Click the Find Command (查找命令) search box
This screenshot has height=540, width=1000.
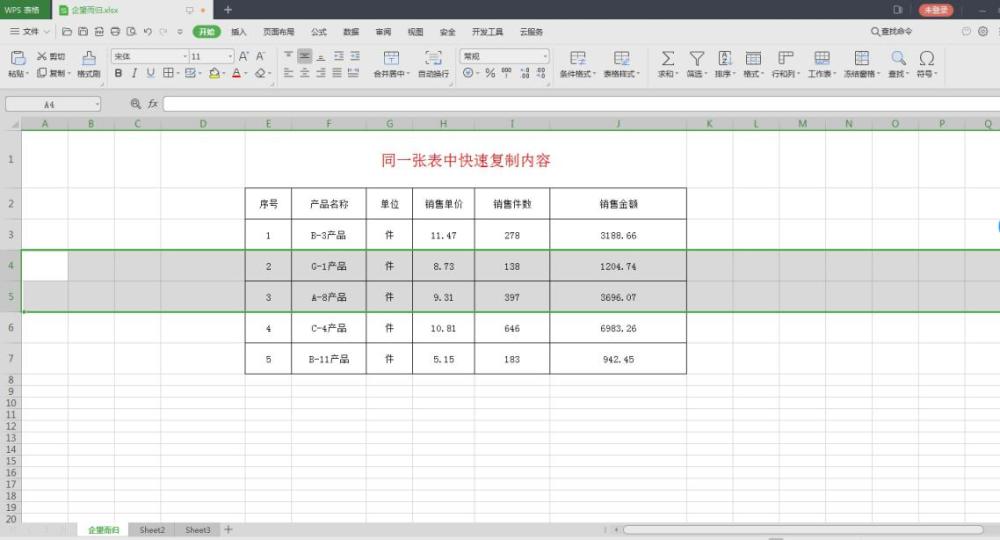click(892, 31)
